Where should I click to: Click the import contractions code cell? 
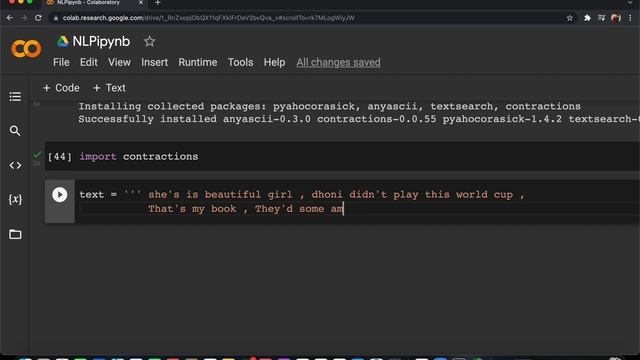[342, 156]
